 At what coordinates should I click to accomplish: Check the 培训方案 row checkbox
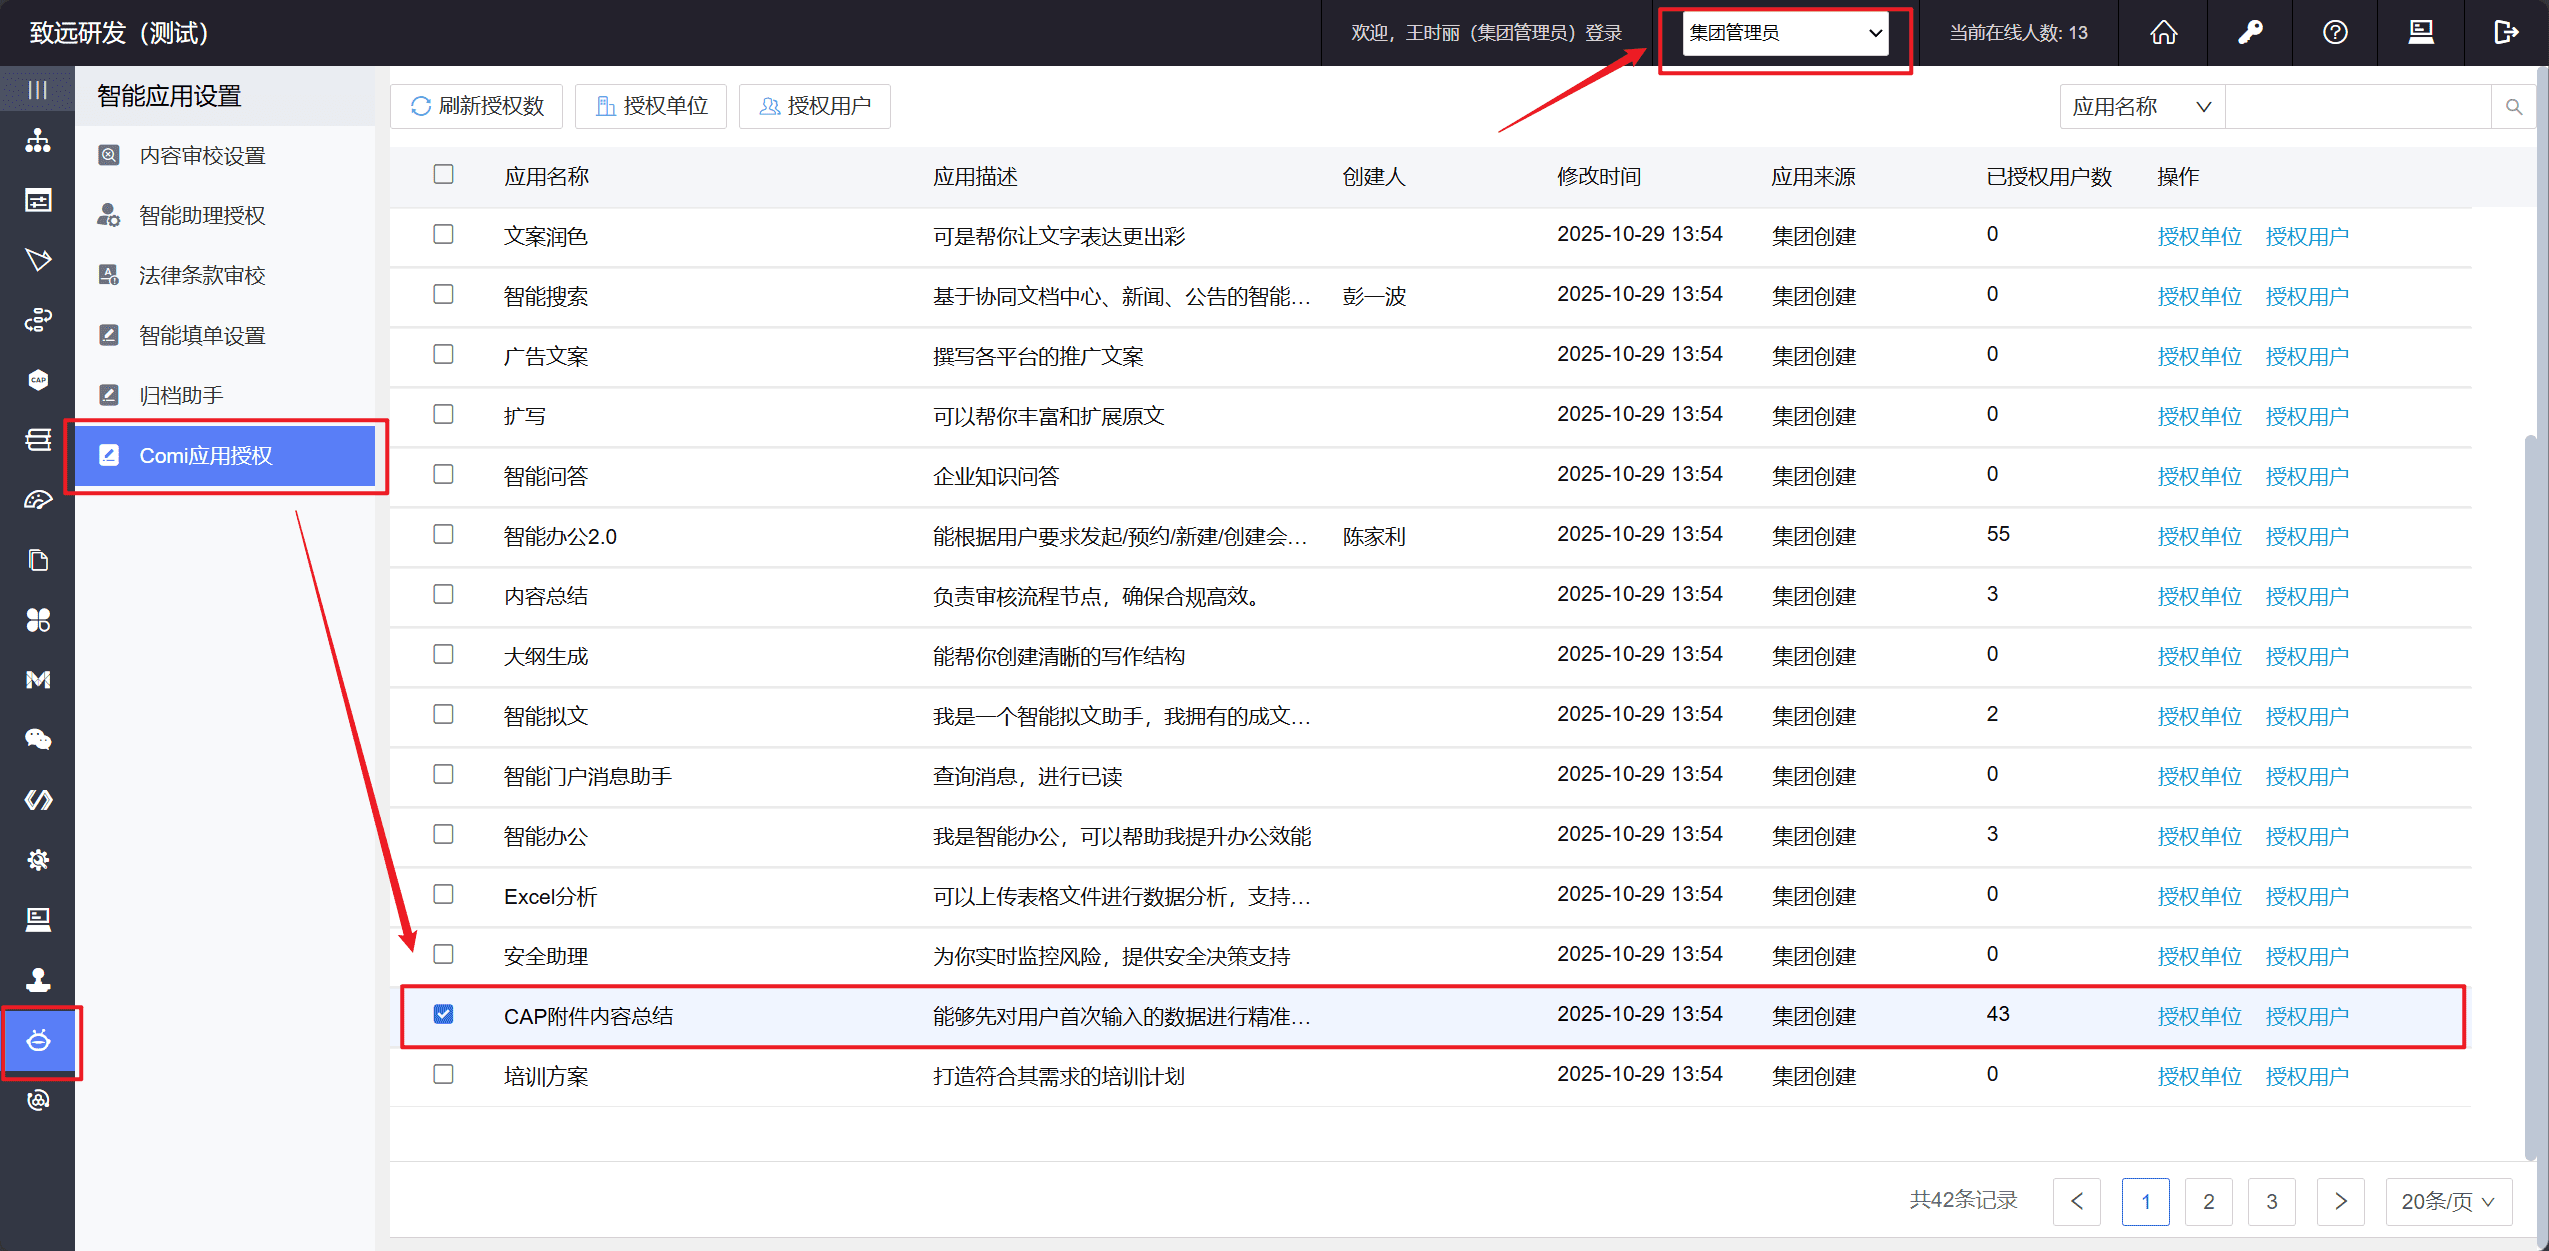click(x=443, y=1074)
